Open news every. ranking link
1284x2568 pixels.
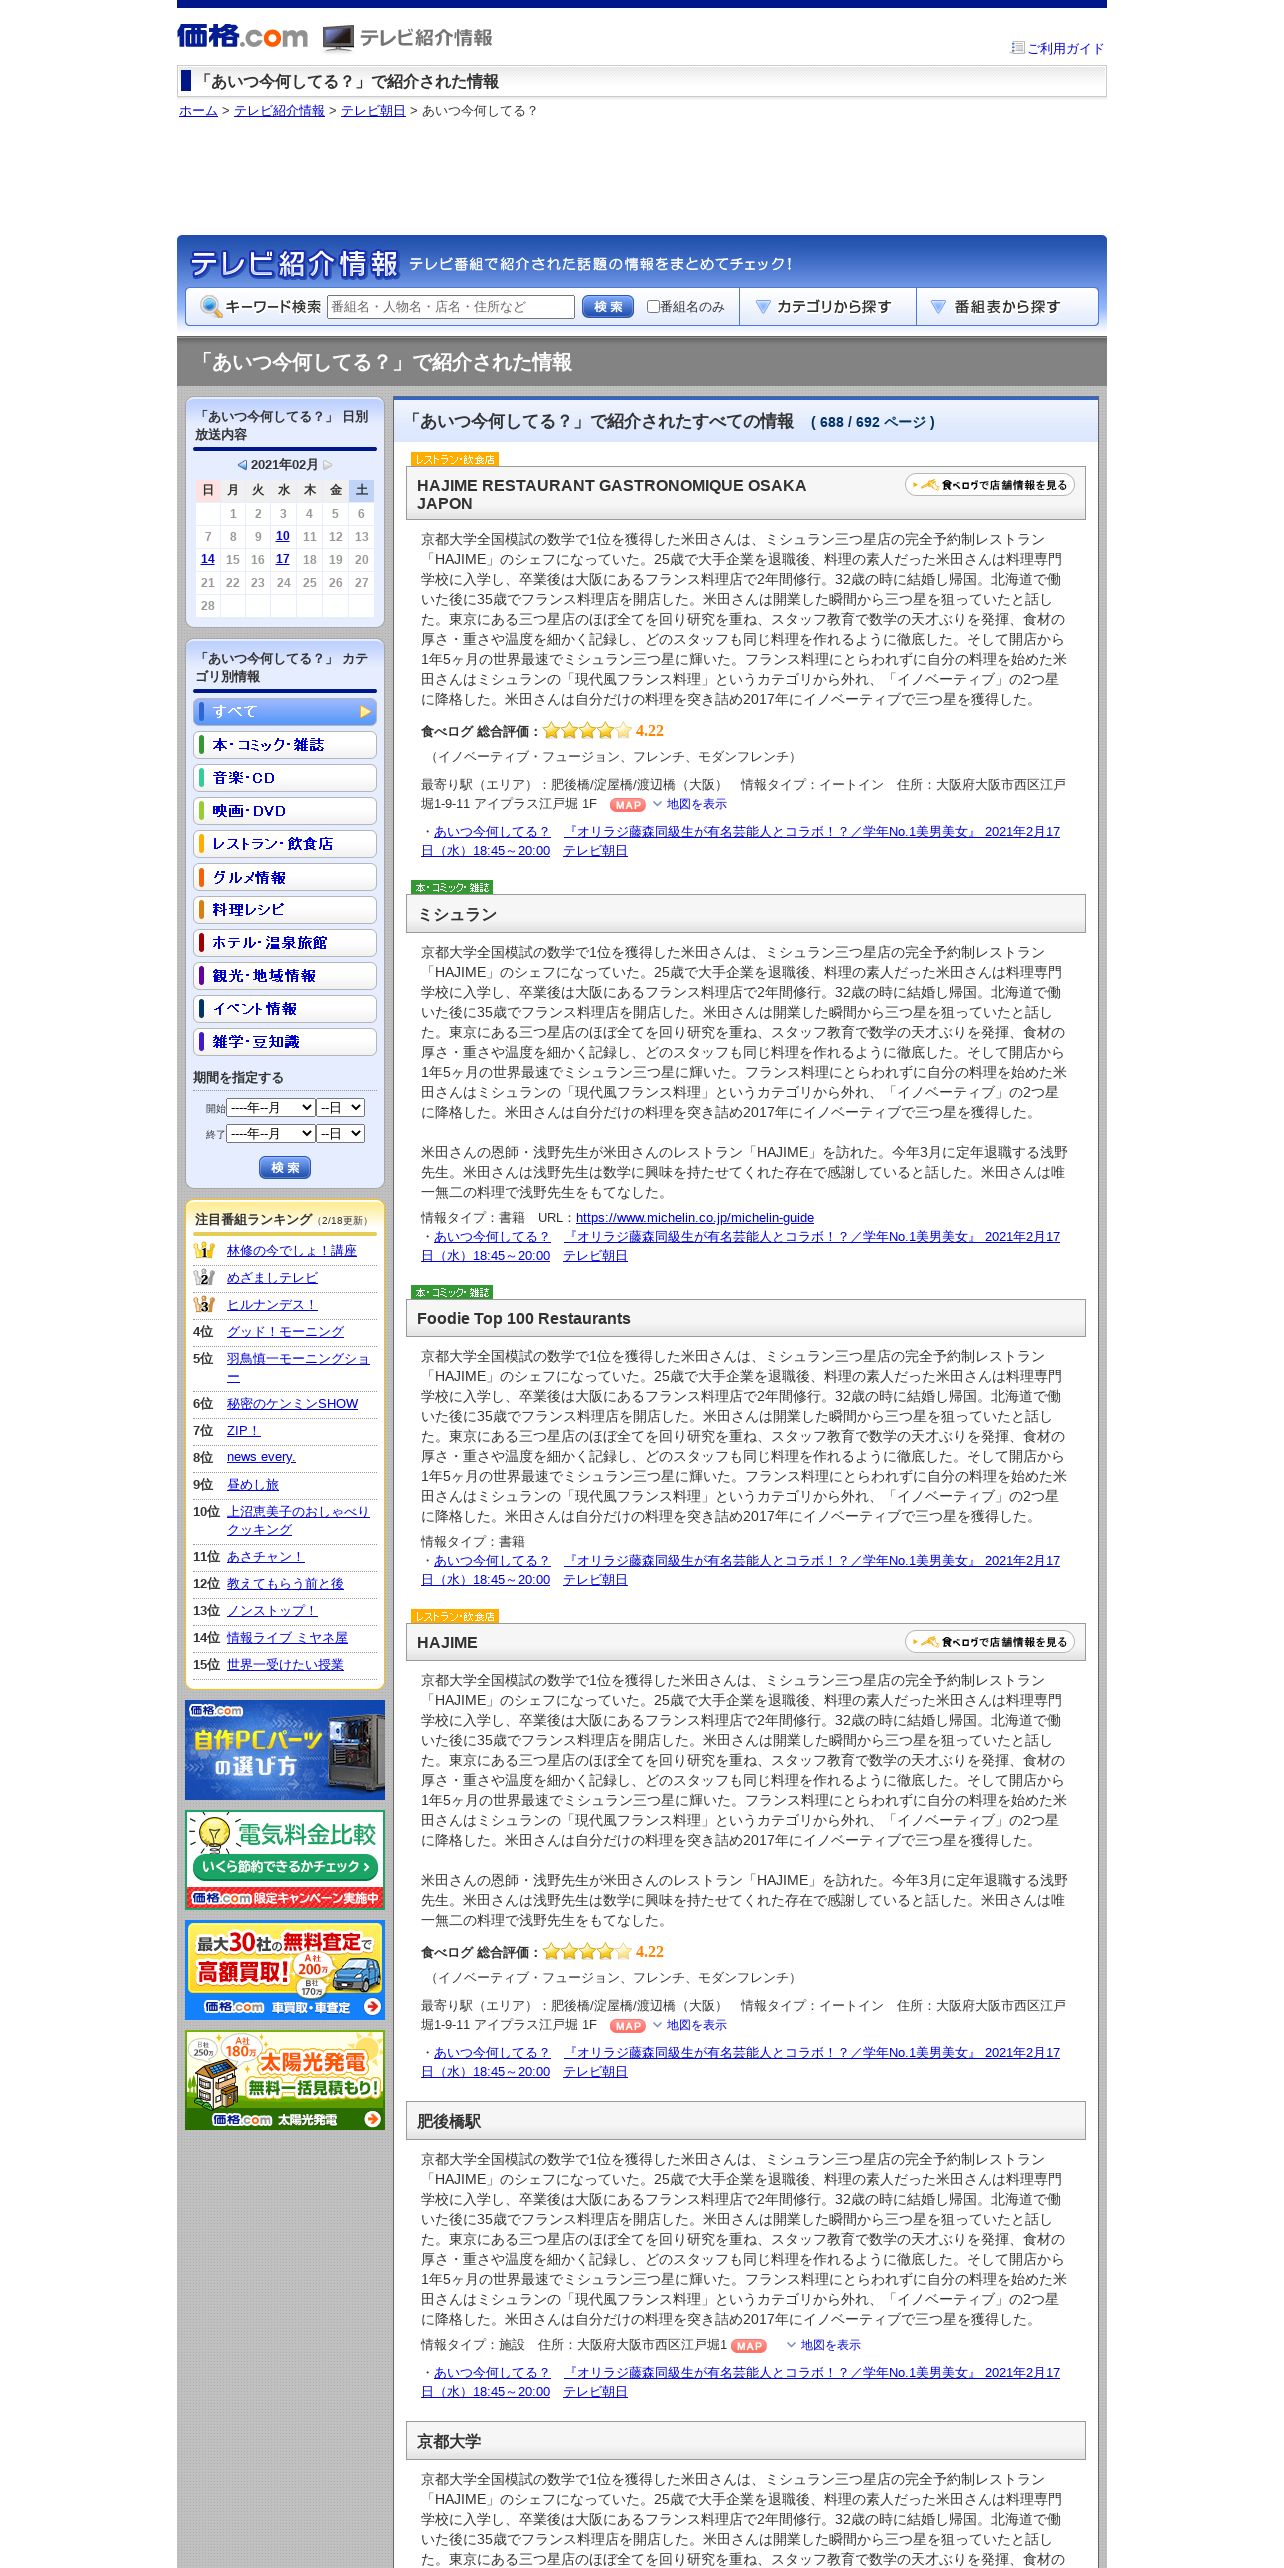click(x=261, y=1458)
